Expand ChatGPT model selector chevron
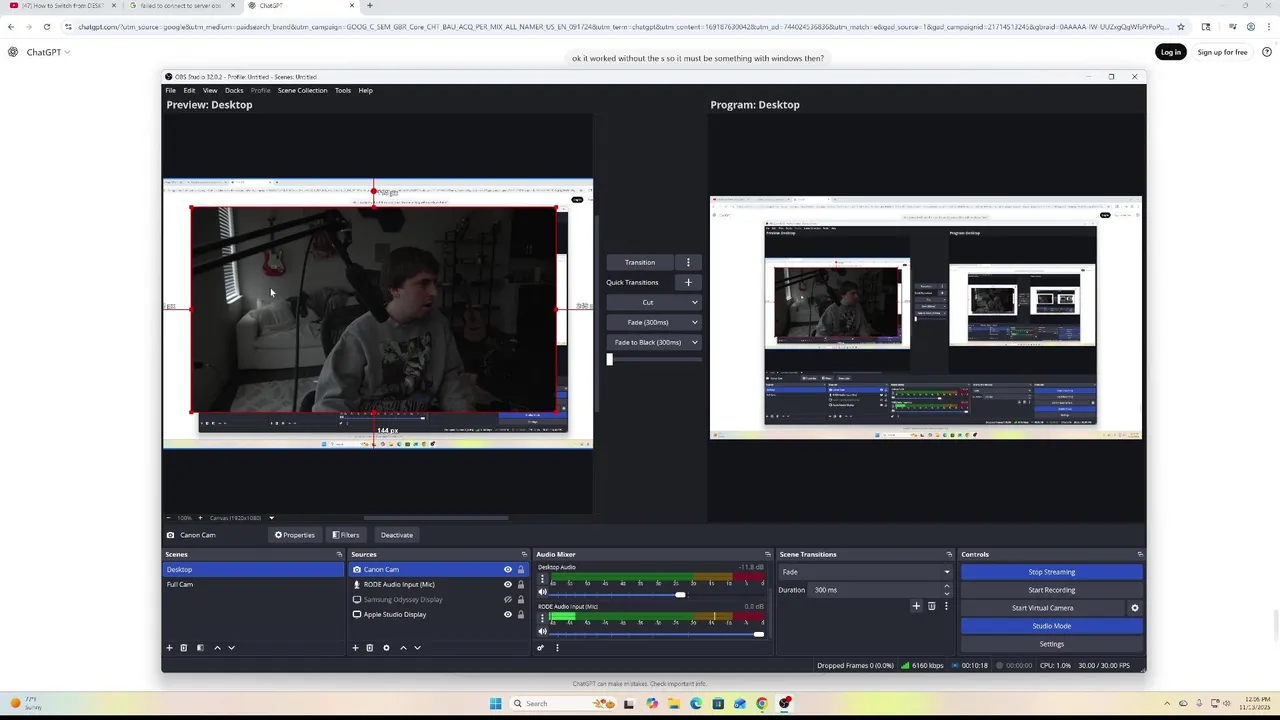The image size is (1280, 720). (67, 52)
